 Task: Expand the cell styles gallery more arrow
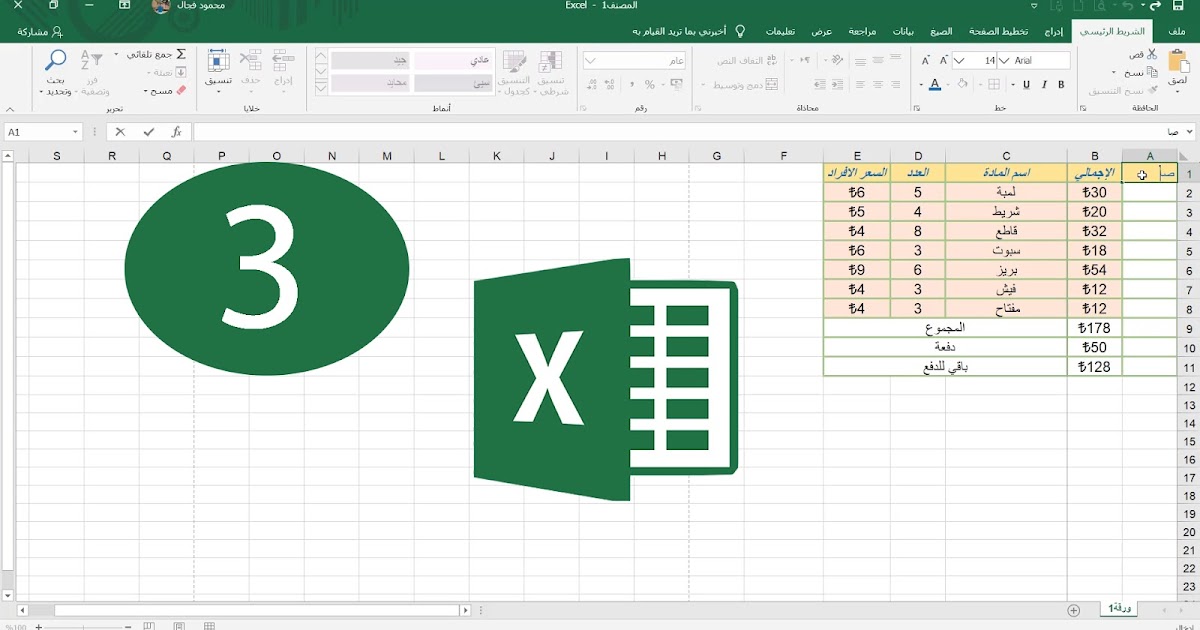[321, 88]
